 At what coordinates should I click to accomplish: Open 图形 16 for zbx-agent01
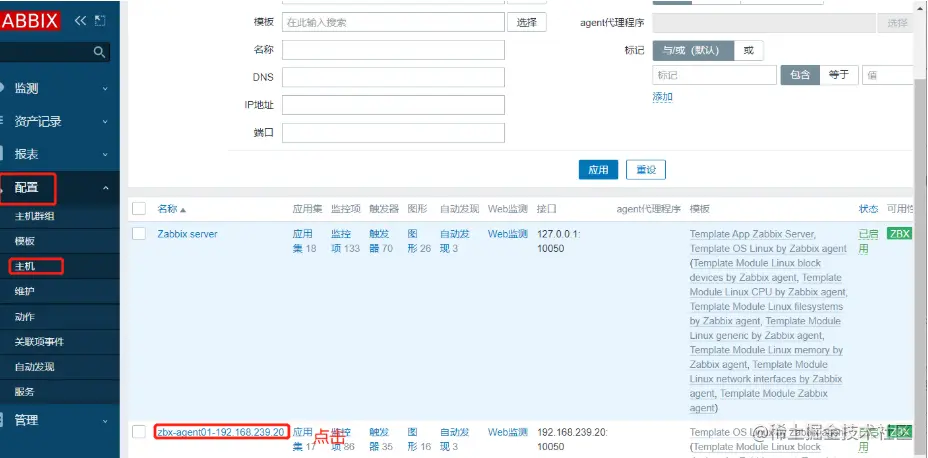419,439
